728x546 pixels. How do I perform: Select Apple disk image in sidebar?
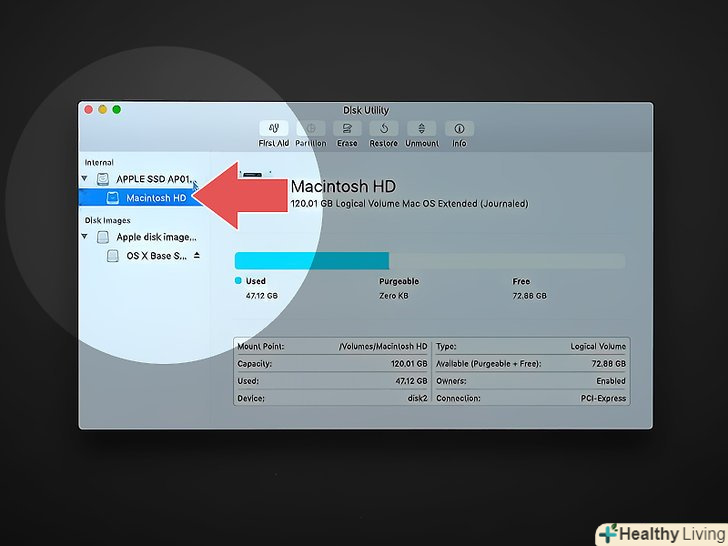(x=156, y=237)
